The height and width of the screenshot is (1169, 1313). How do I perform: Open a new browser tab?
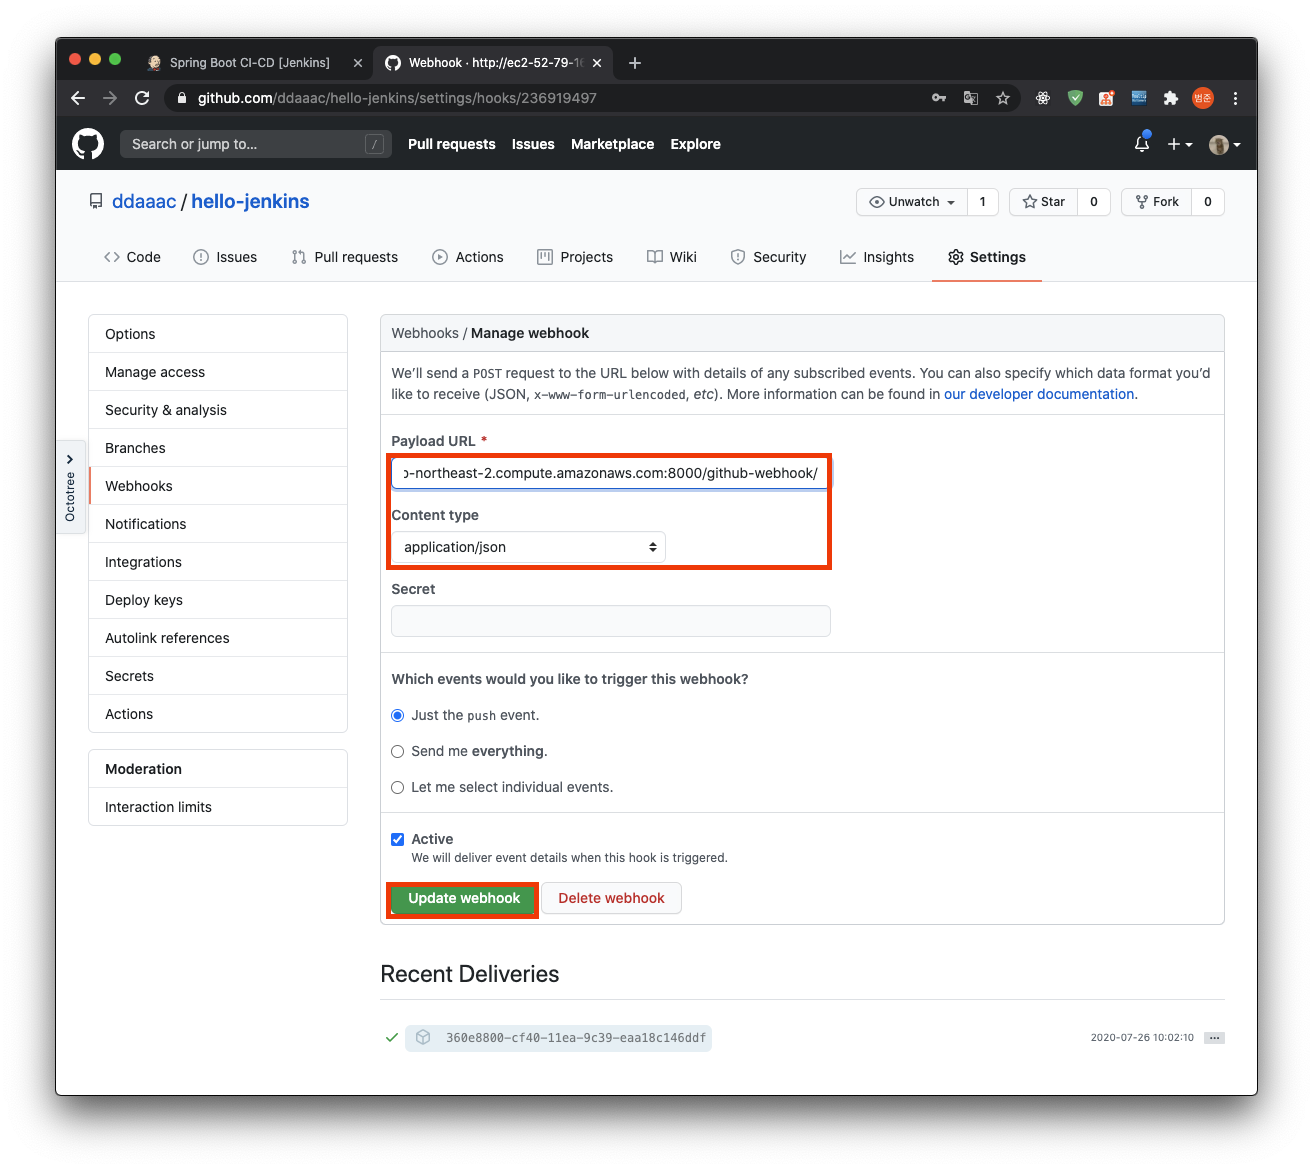[635, 63]
